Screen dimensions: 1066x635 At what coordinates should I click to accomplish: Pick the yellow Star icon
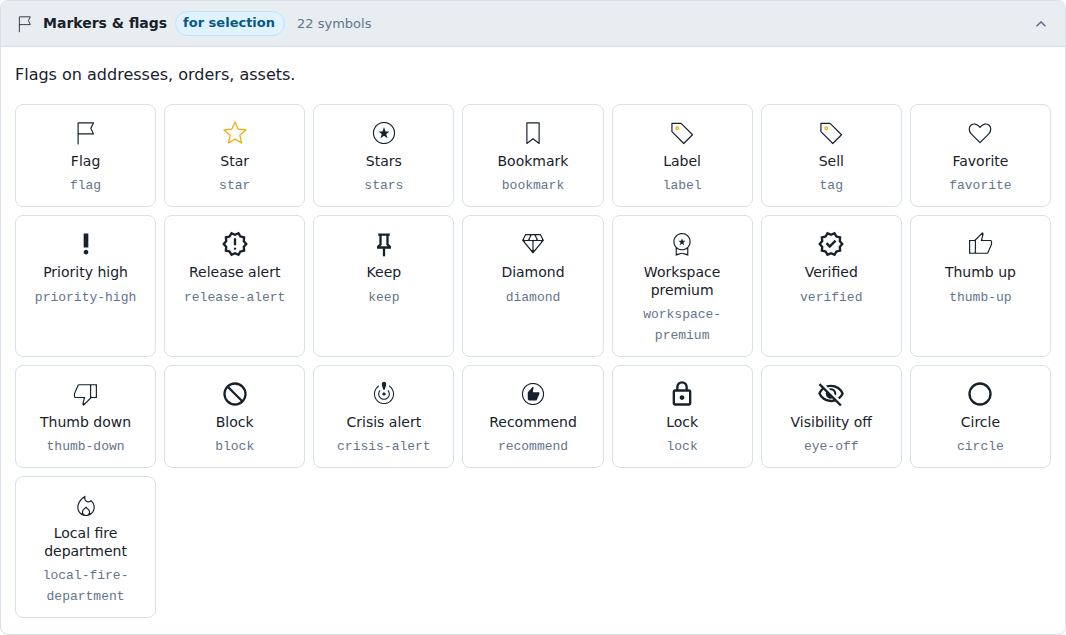(x=235, y=133)
